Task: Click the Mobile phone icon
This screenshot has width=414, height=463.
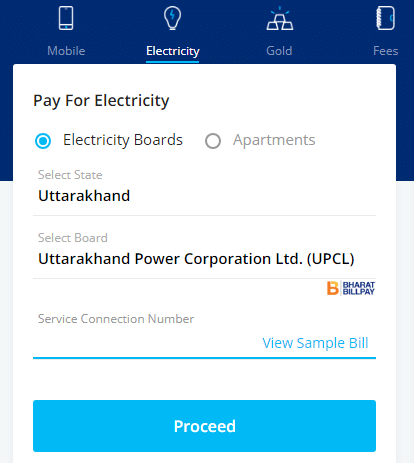Action: [66, 18]
